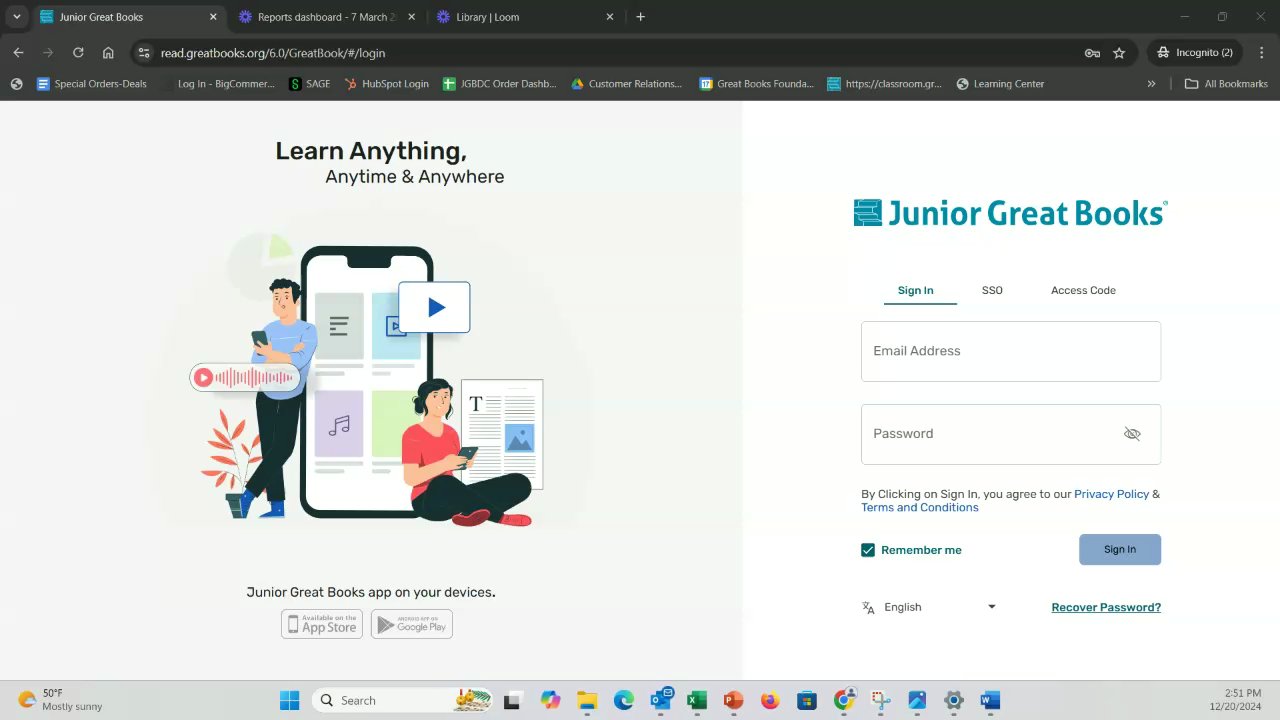Open the JGBDC Order Dashboard bookmark
Screen dimensions: 1280x720
tap(499, 84)
